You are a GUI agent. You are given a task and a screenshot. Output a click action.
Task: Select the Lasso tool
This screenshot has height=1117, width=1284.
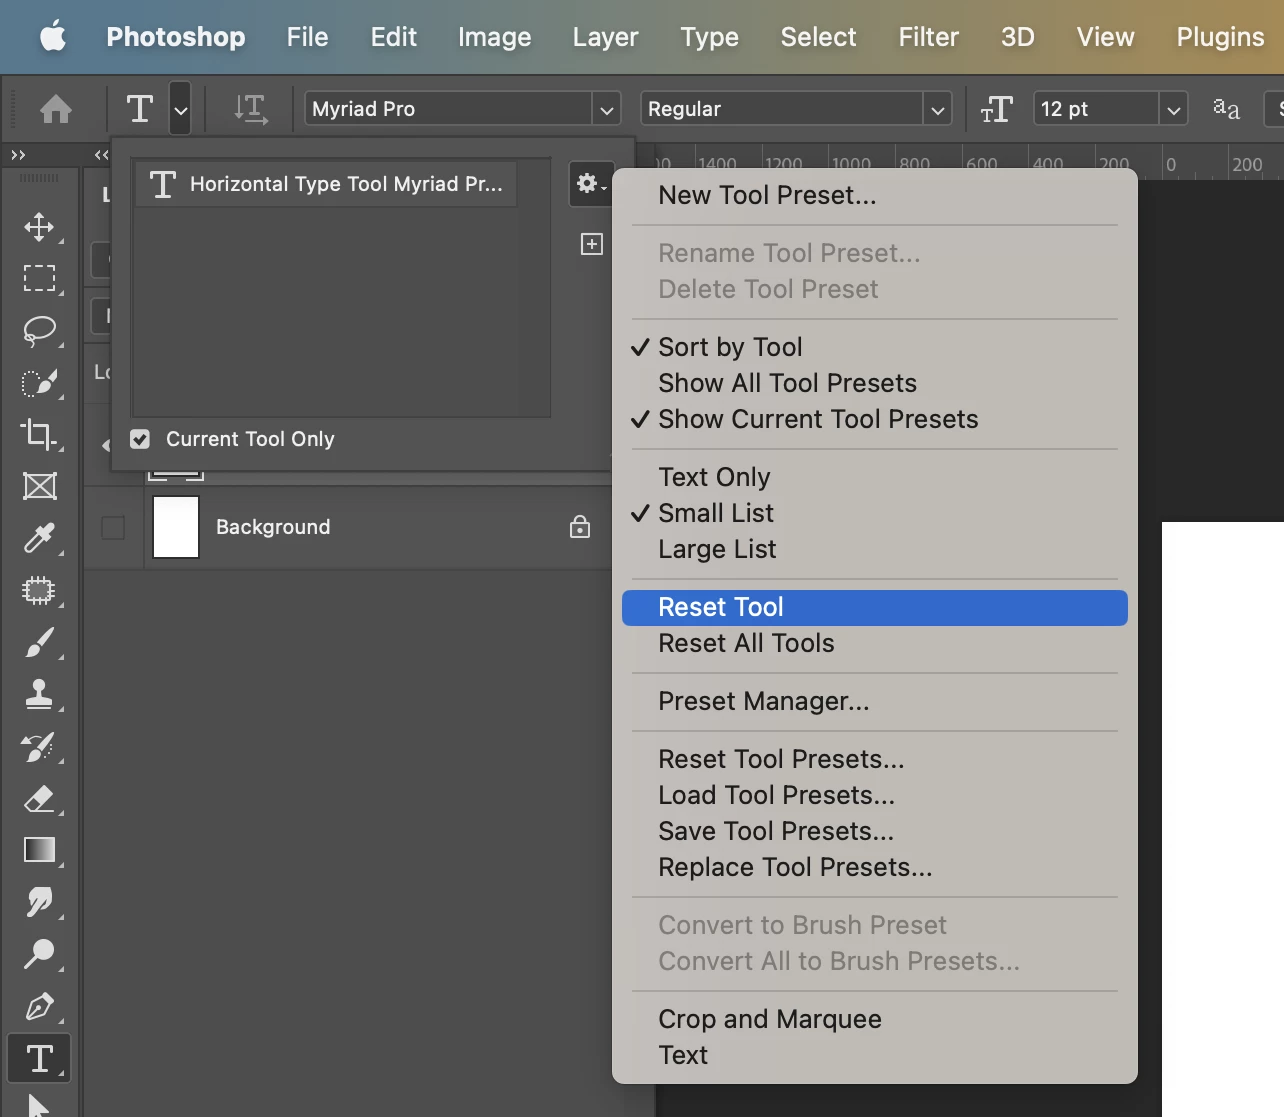click(39, 331)
